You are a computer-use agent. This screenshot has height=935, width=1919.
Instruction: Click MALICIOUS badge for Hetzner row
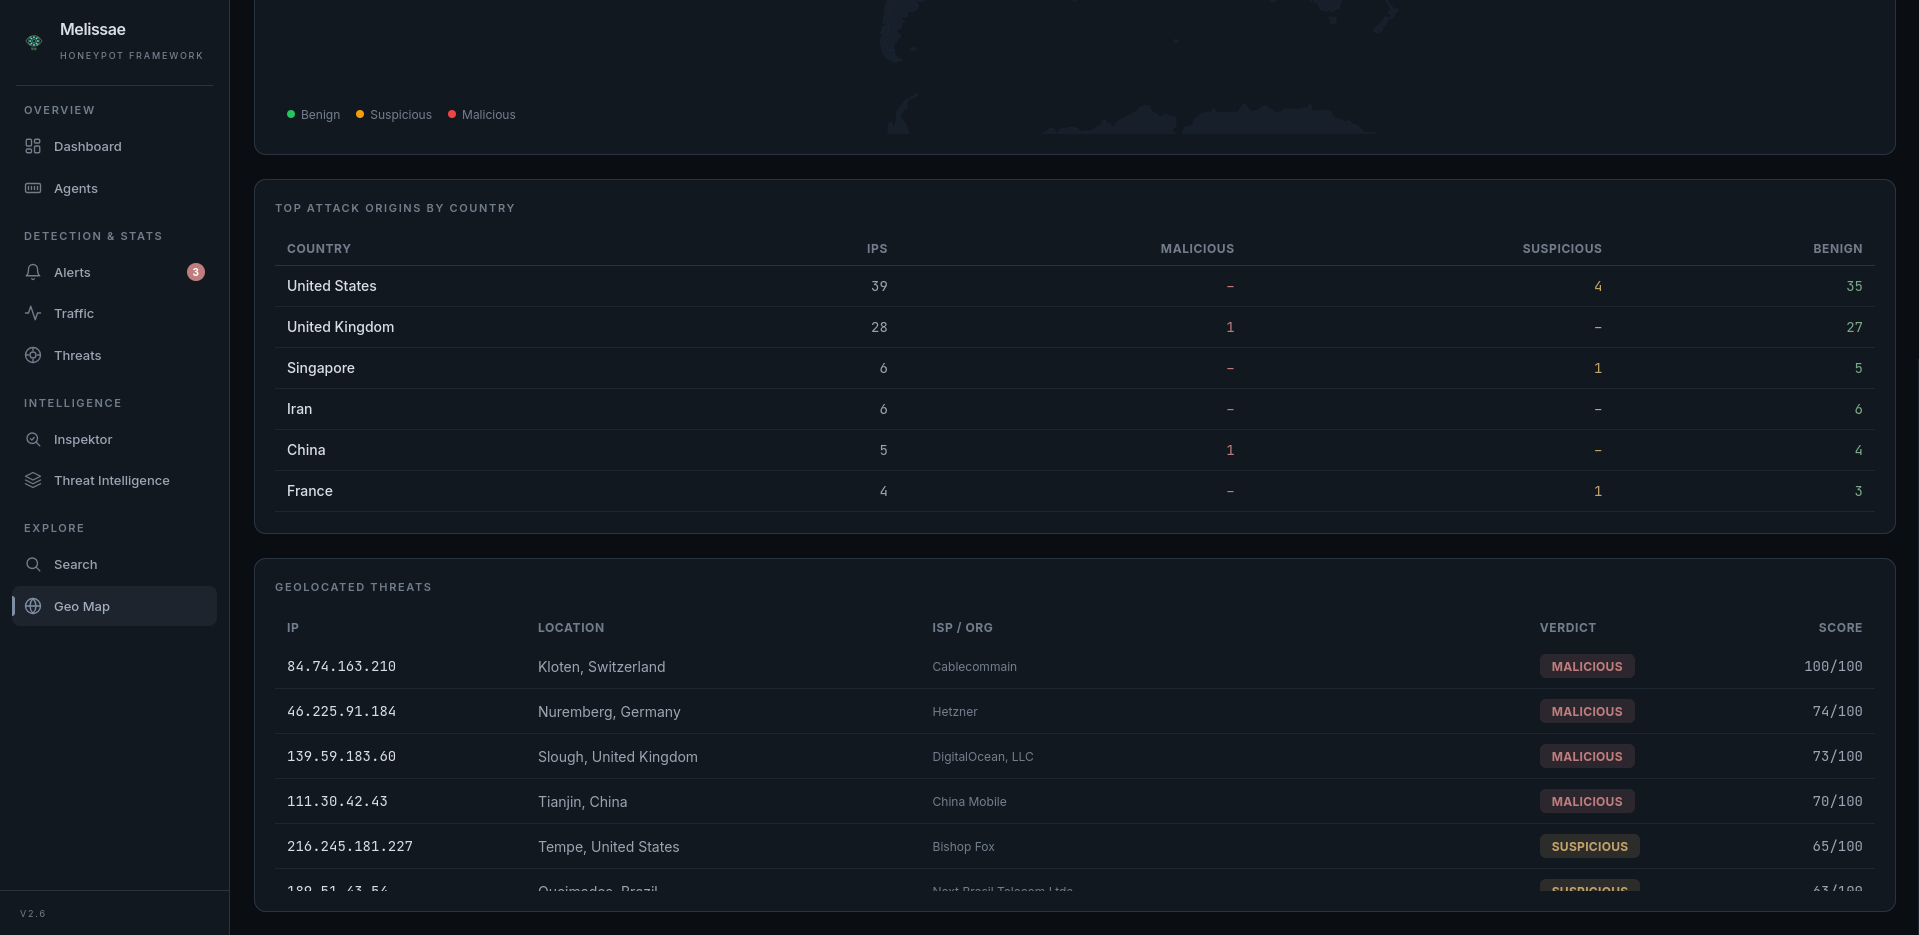(1587, 711)
